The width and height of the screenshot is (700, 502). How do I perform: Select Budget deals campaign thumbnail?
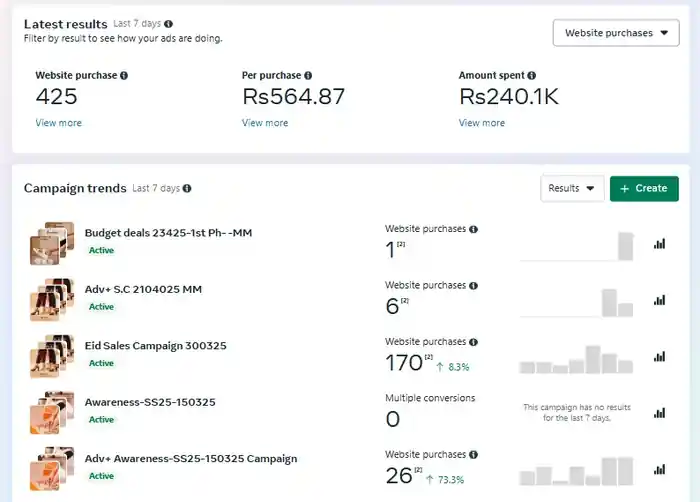(52, 243)
